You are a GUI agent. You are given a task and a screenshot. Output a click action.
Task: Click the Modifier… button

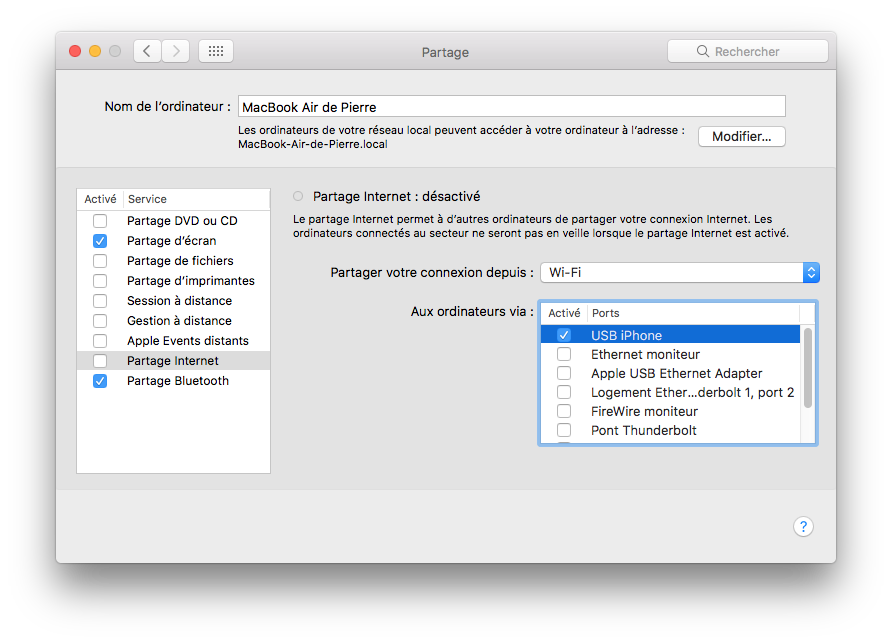pos(741,137)
